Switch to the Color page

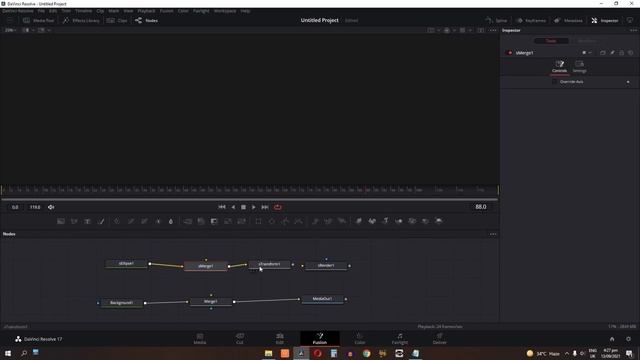[360, 339]
